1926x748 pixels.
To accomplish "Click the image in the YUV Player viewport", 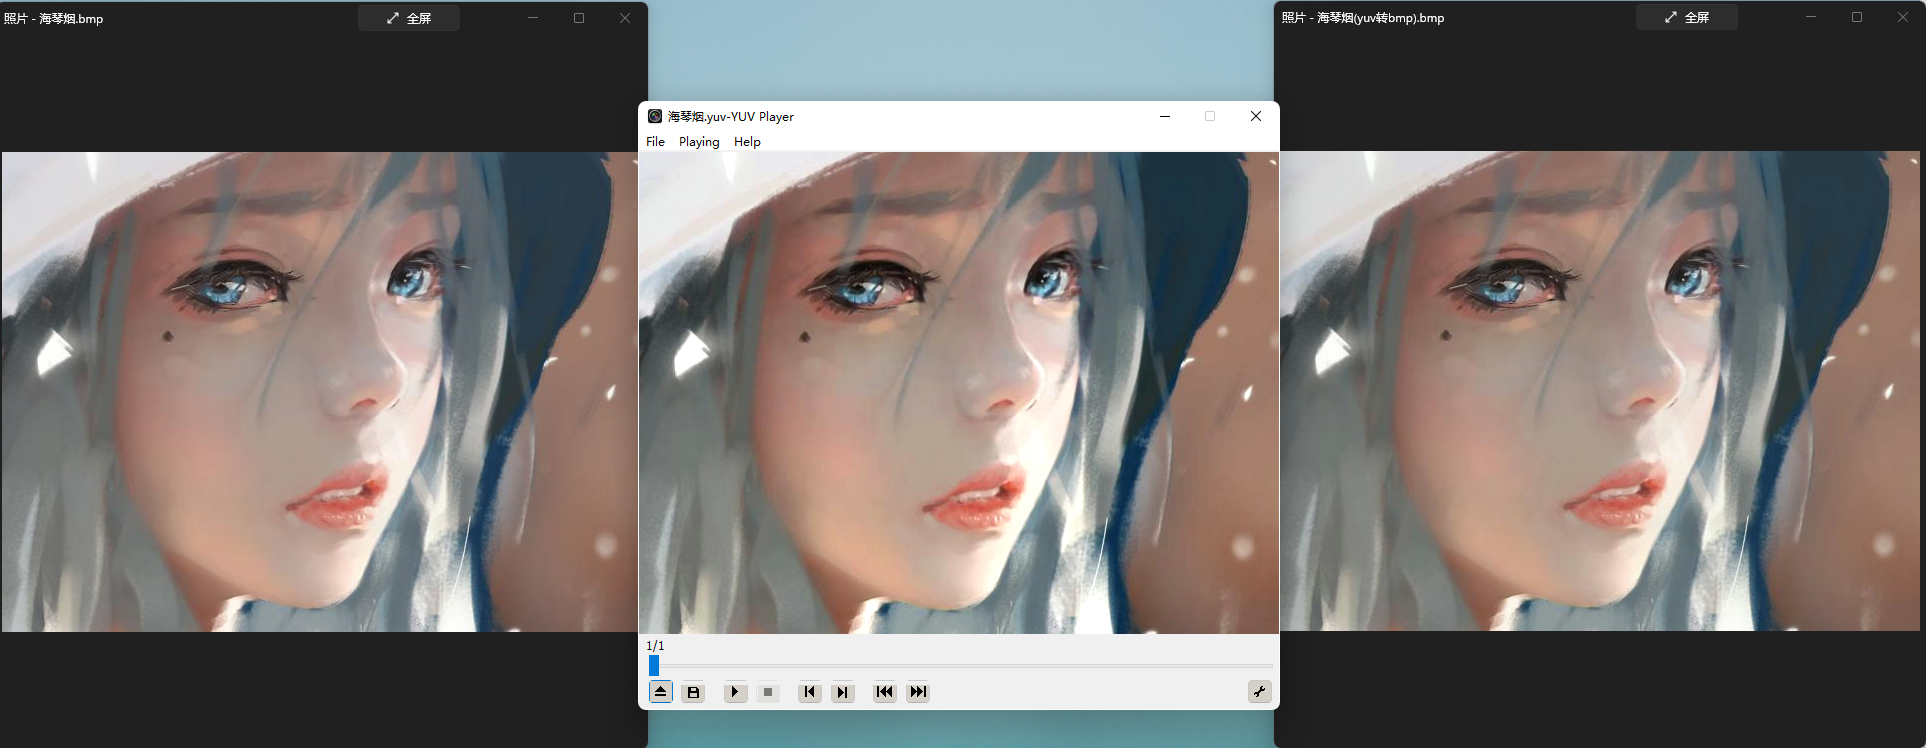I will coord(959,393).
